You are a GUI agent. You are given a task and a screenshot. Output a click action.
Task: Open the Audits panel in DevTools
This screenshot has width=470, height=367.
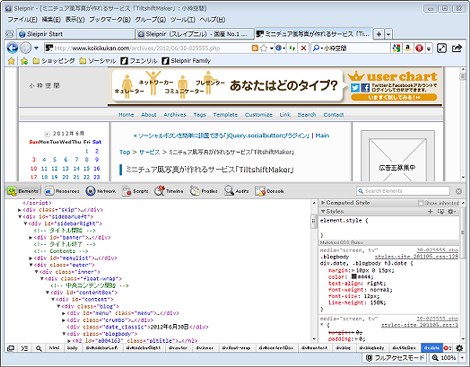coord(237,191)
